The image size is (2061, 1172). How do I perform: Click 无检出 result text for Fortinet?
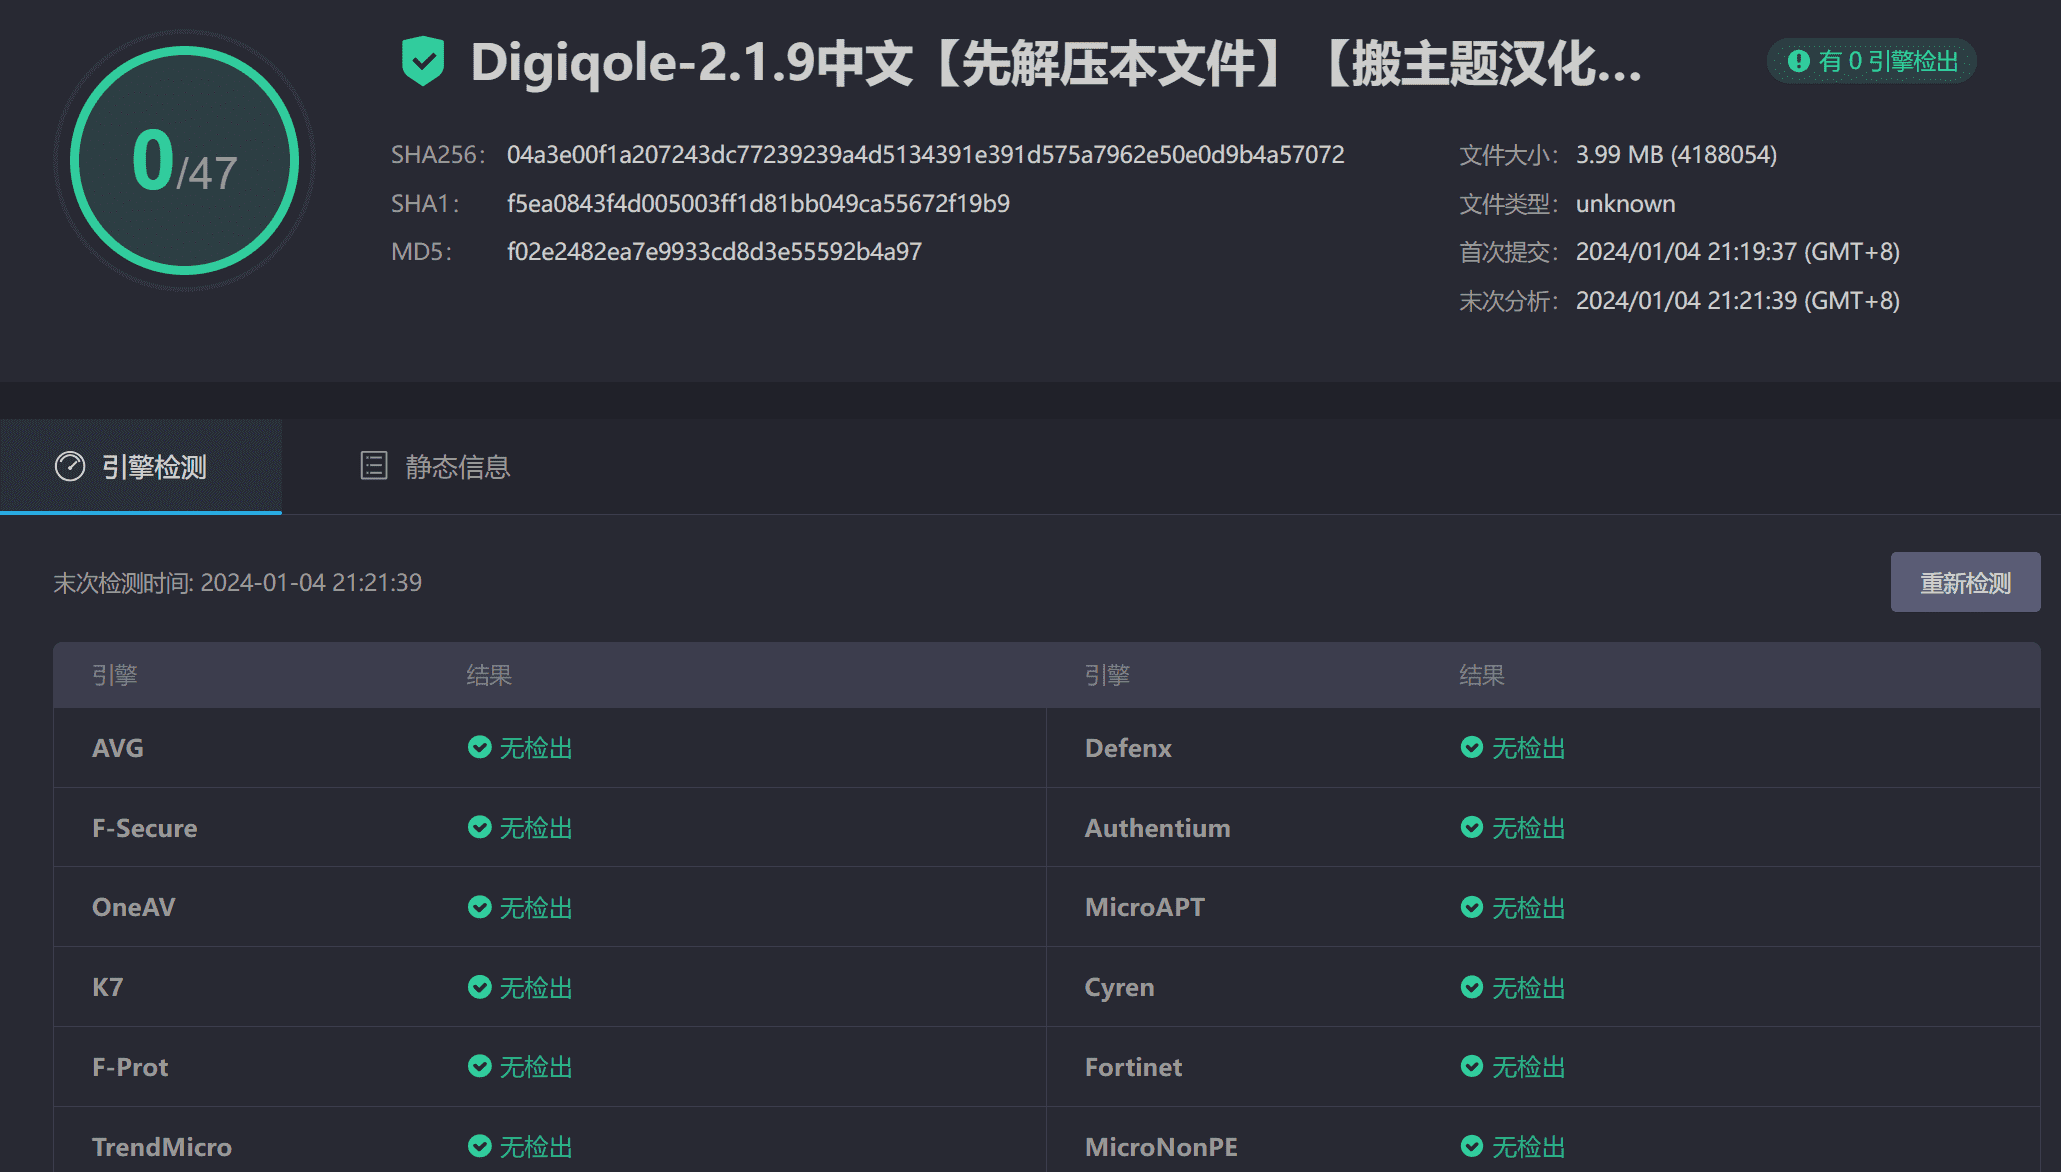tap(1529, 1067)
